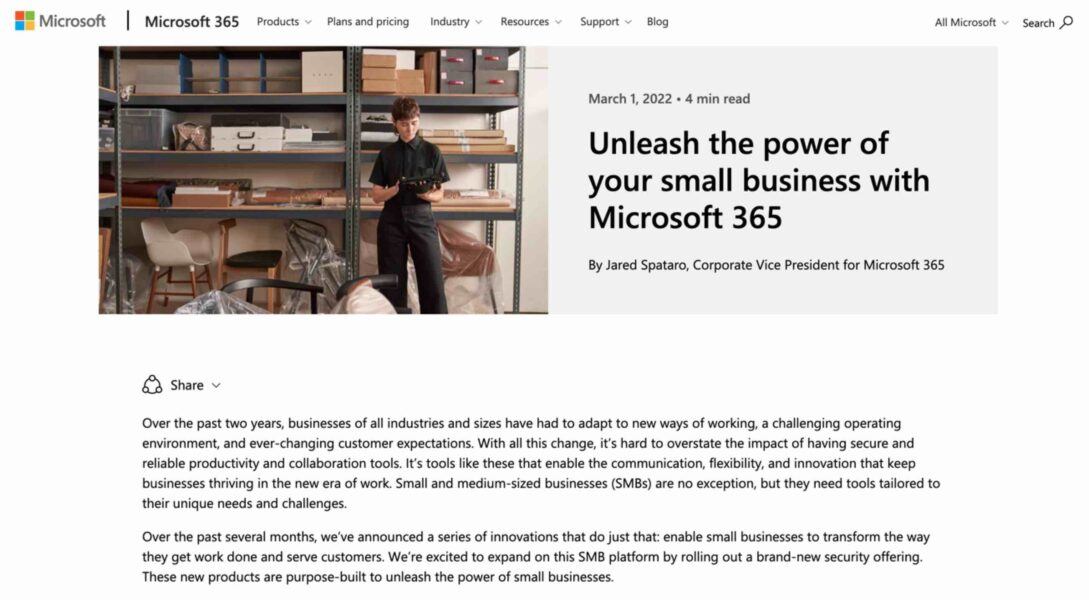
Task: Click the Share icon below the banner
Action: coord(152,385)
